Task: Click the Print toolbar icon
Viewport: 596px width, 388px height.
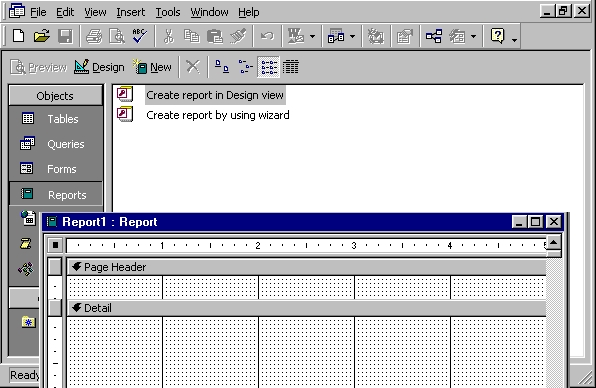Action: click(x=94, y=36)
